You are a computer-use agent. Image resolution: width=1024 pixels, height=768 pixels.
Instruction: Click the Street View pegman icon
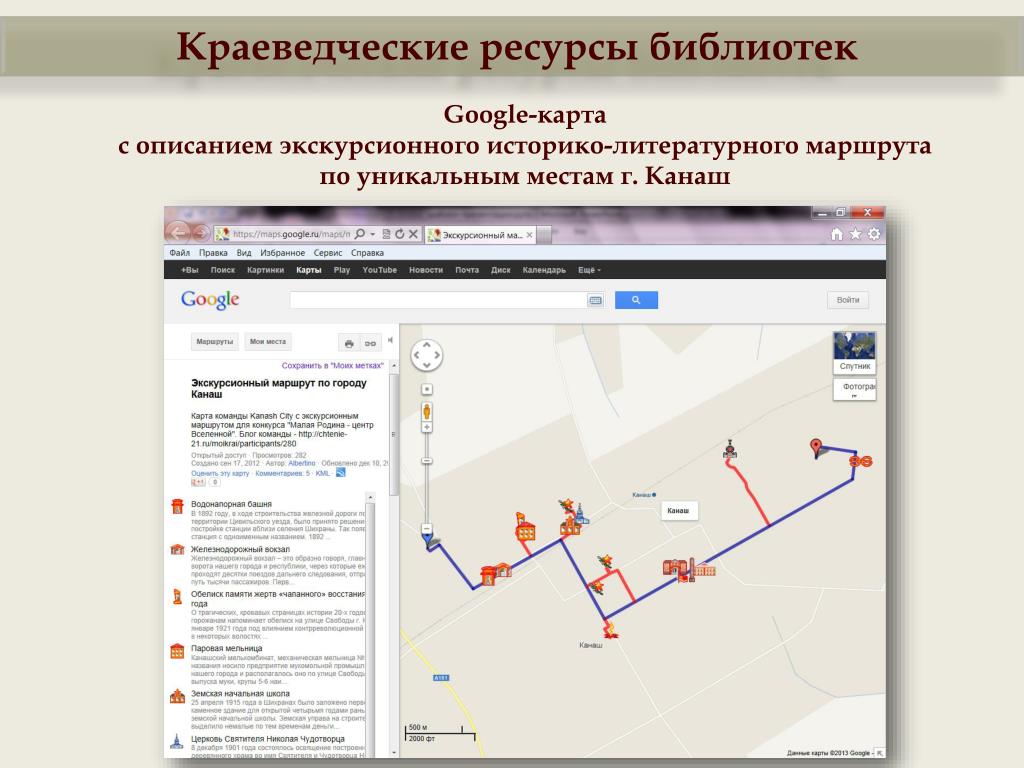[x=426, y=411]
